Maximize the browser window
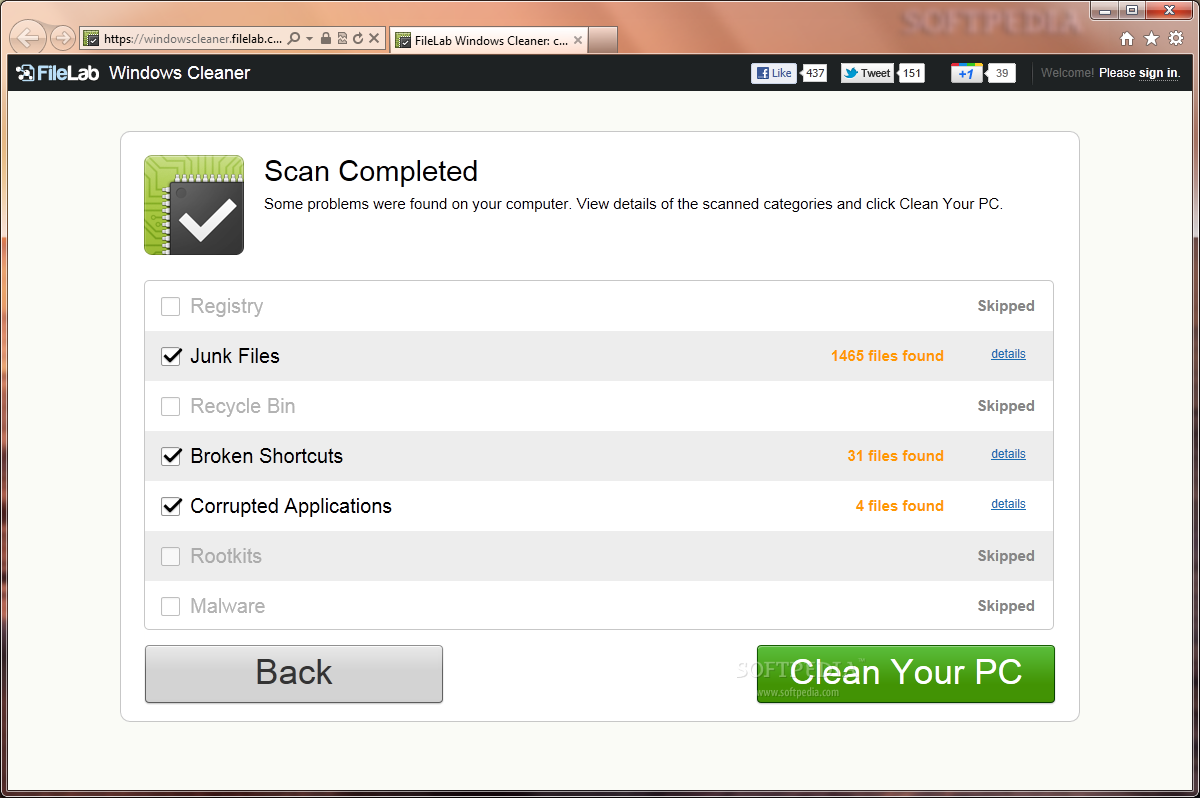Viewport: 1200px width, 798px height. pyautogui.click(x=1131, y=10)
